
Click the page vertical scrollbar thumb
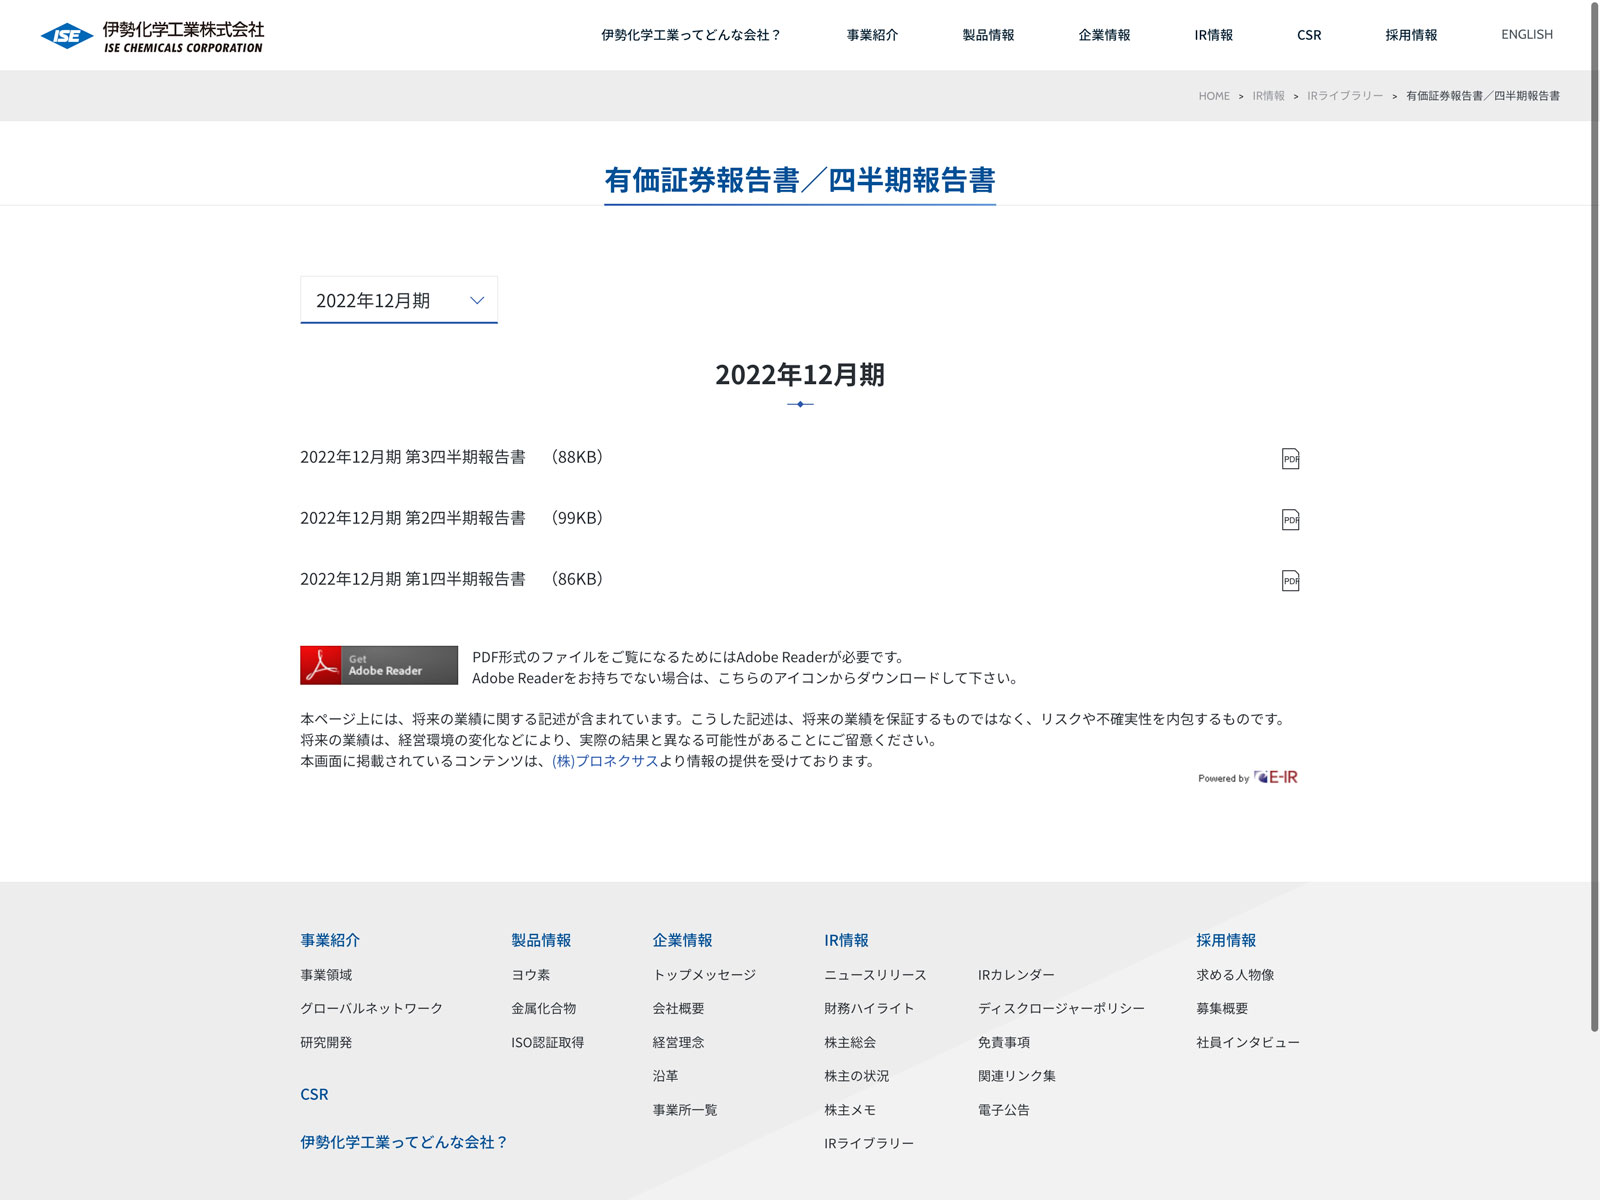tap(1595, 517)
